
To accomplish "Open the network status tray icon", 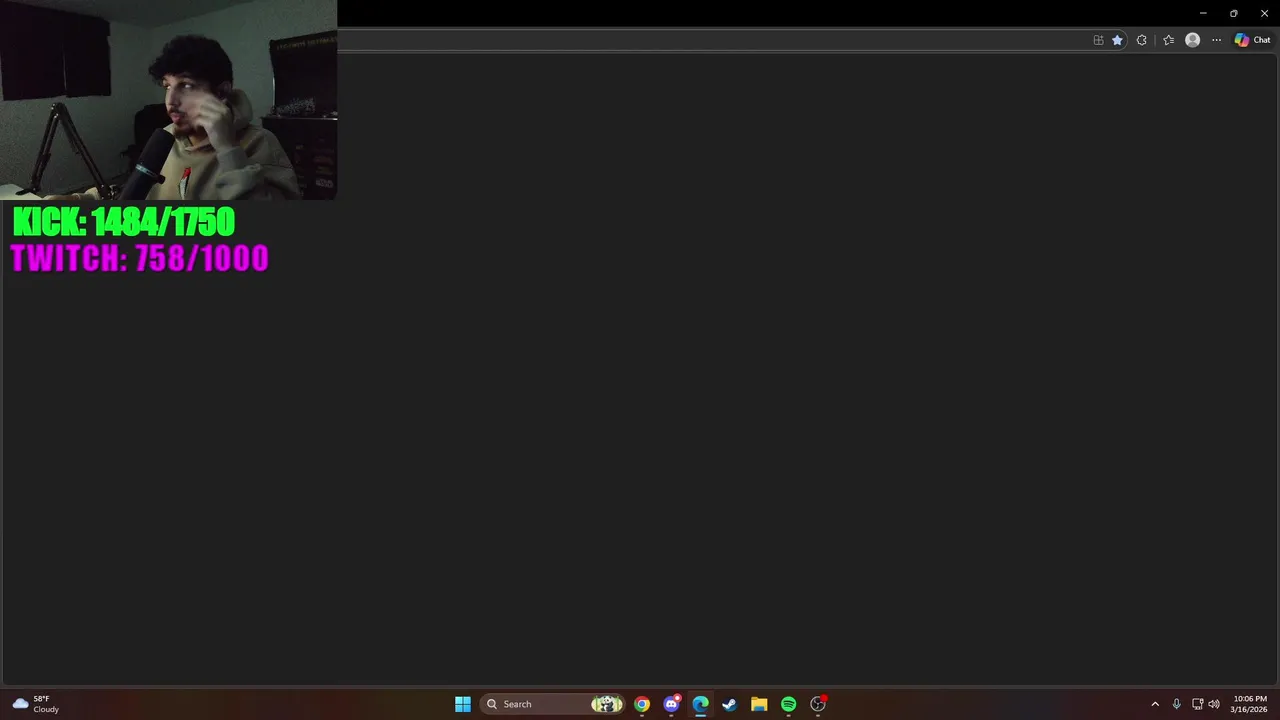I will 1197,704.
